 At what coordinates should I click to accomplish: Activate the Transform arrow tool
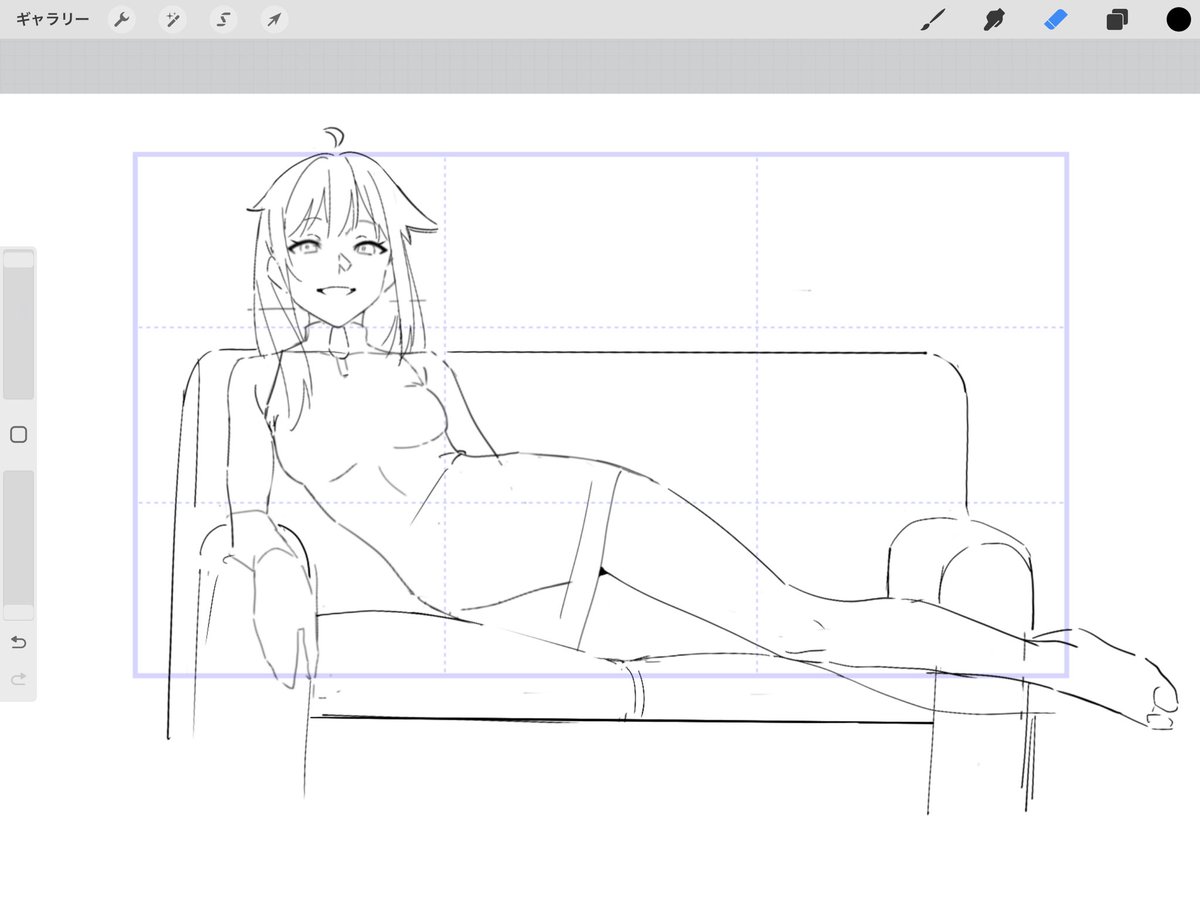click(274, 20)
